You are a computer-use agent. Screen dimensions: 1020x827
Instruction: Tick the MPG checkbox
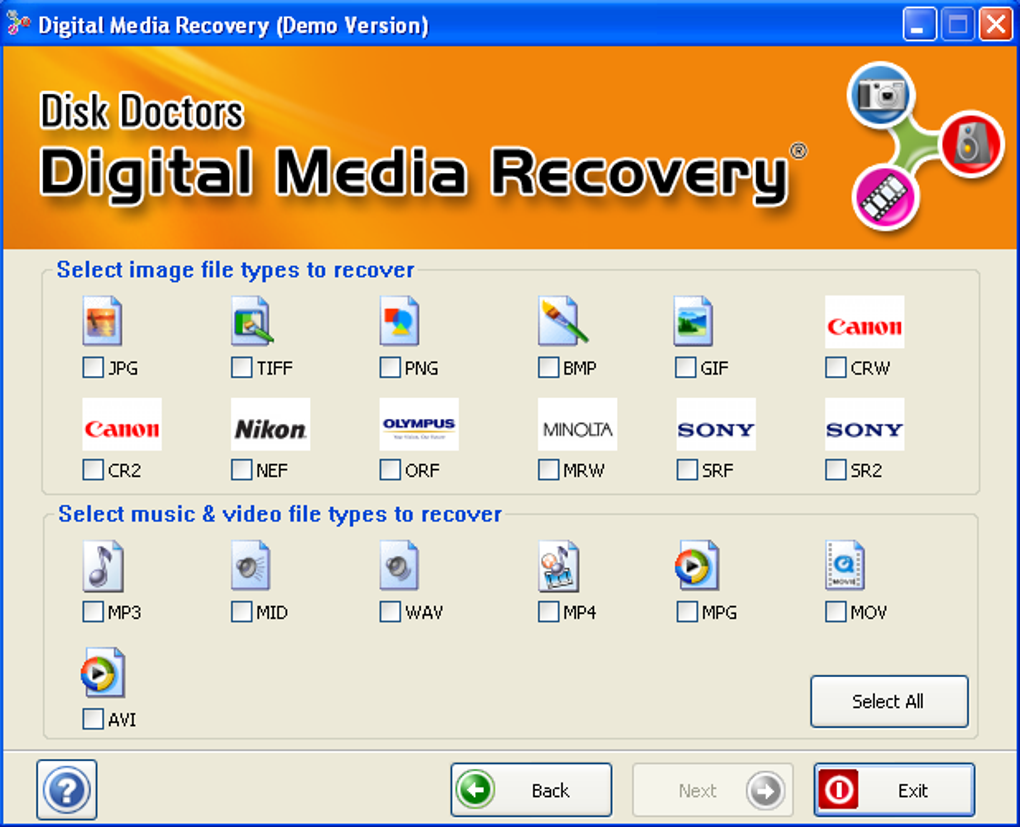(x=687, y=612)
